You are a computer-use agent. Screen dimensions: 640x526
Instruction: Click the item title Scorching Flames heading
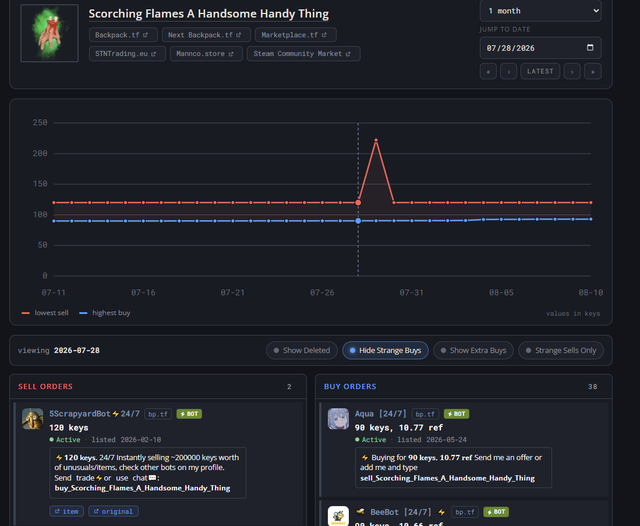coord(209,14)
